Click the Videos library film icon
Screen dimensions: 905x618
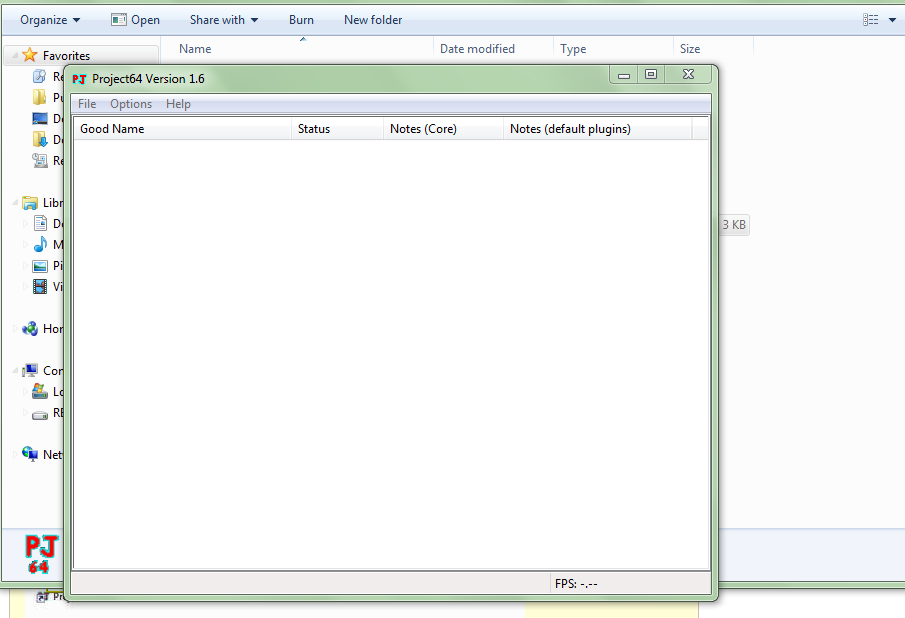tap(40, 286)
